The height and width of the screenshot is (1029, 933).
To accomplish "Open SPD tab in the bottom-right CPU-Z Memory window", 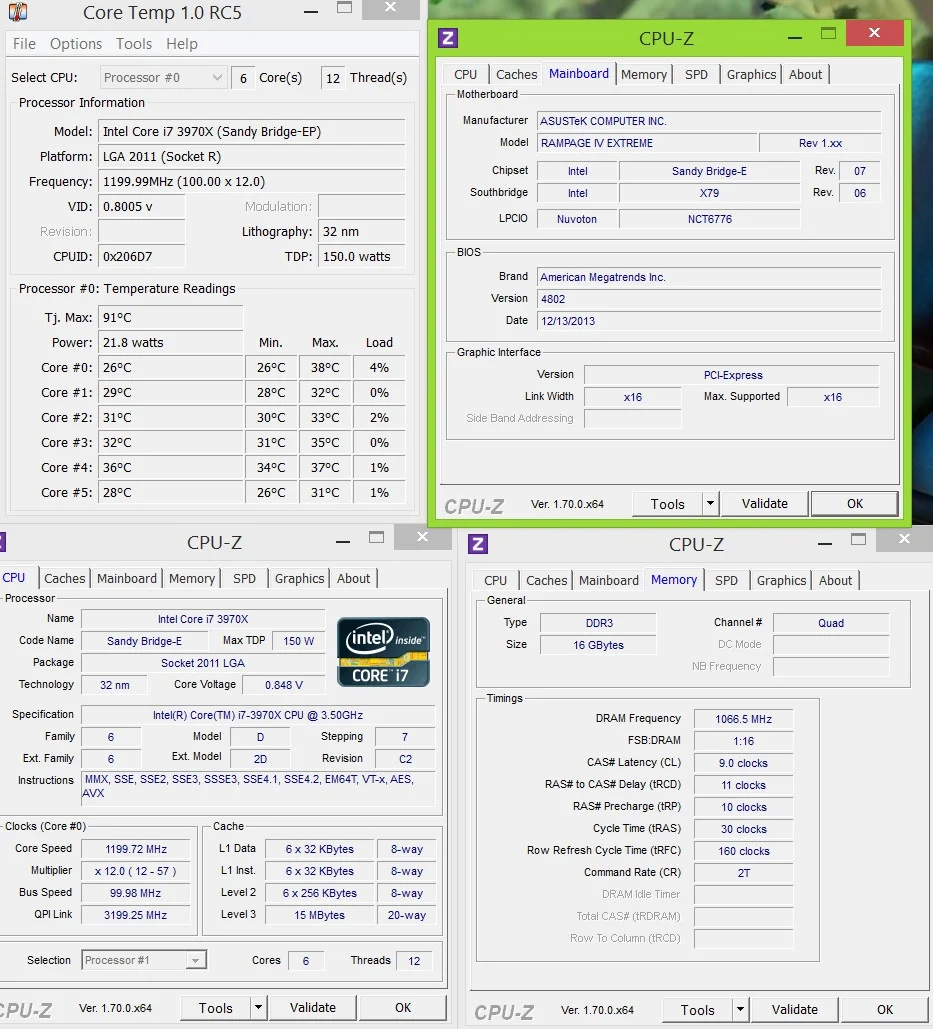I will point(726,581).
